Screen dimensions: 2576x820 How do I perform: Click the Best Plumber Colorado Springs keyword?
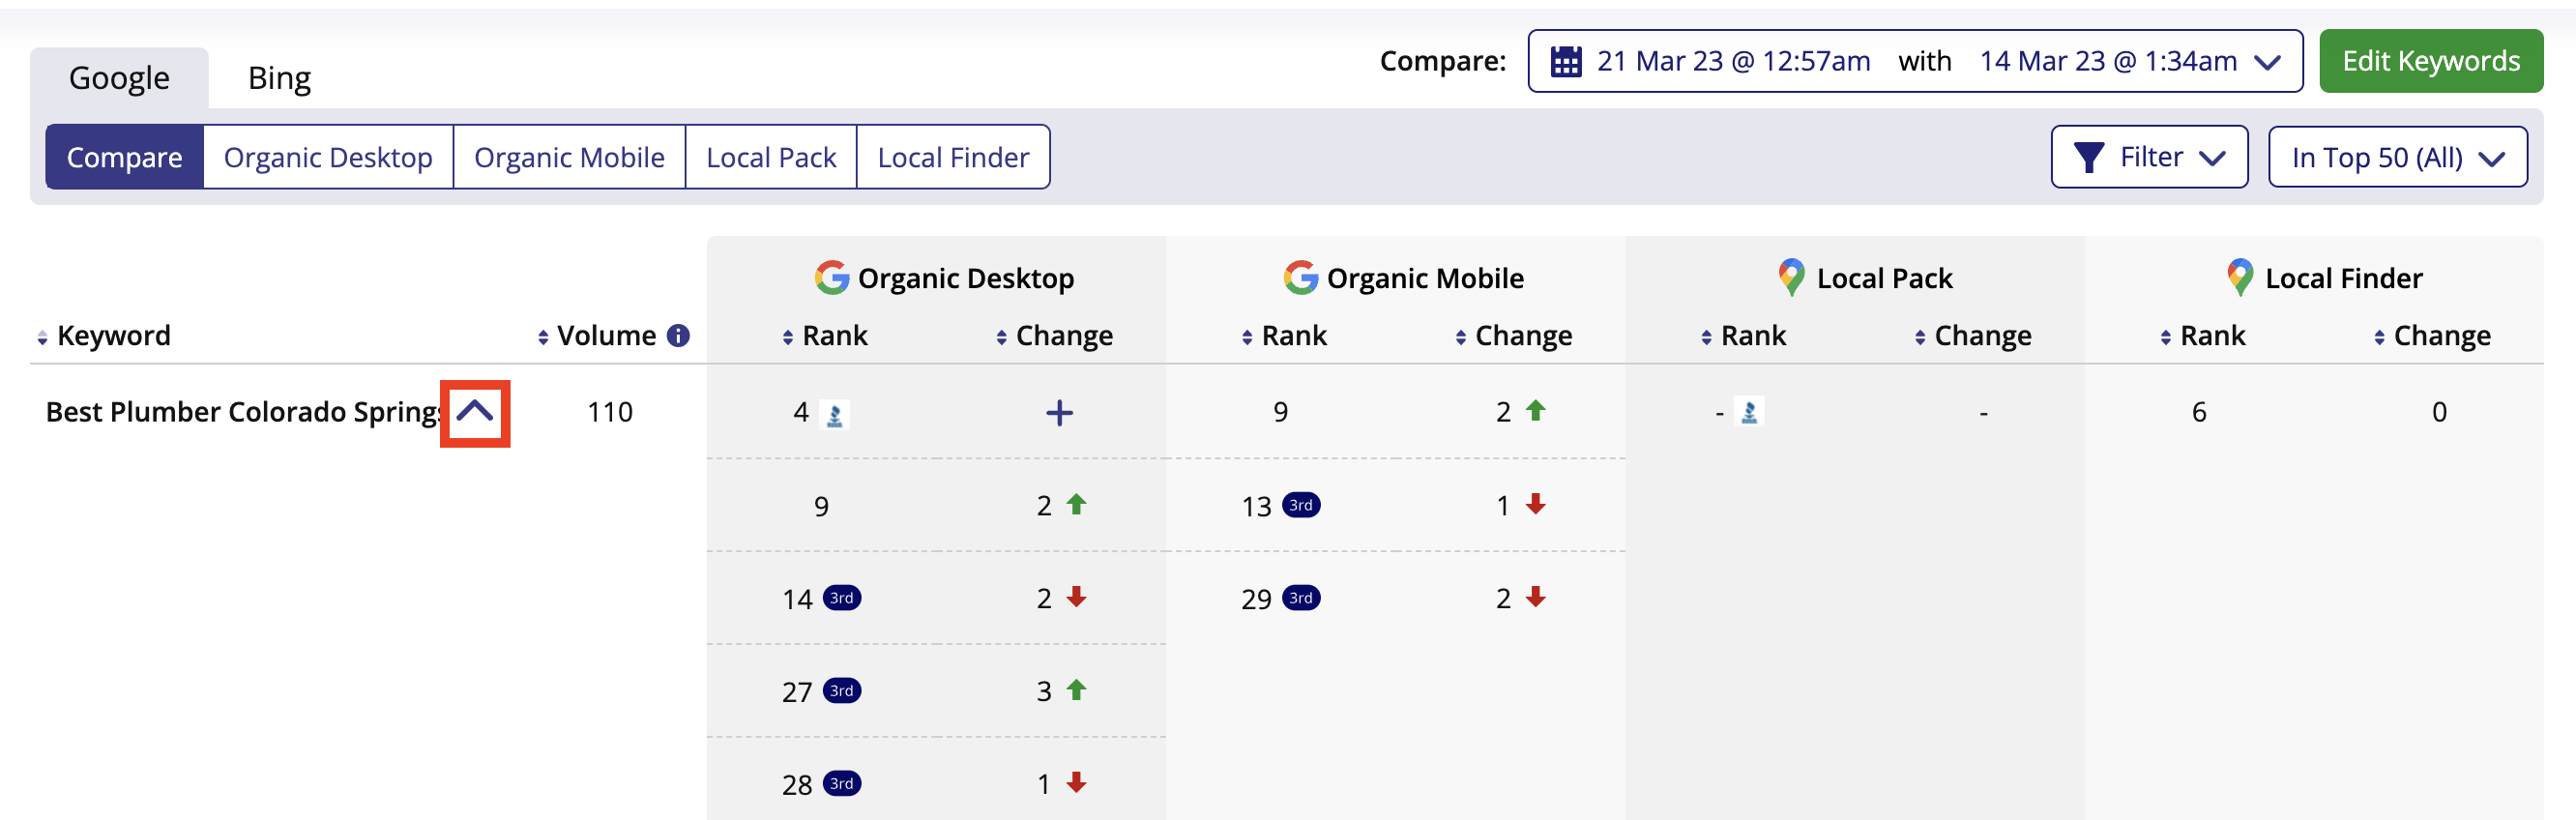click(244, 412)
